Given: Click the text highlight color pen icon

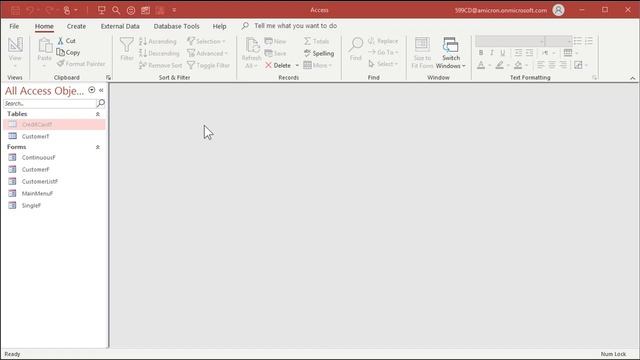Looking at the screenshot, I should coord(500,65).
